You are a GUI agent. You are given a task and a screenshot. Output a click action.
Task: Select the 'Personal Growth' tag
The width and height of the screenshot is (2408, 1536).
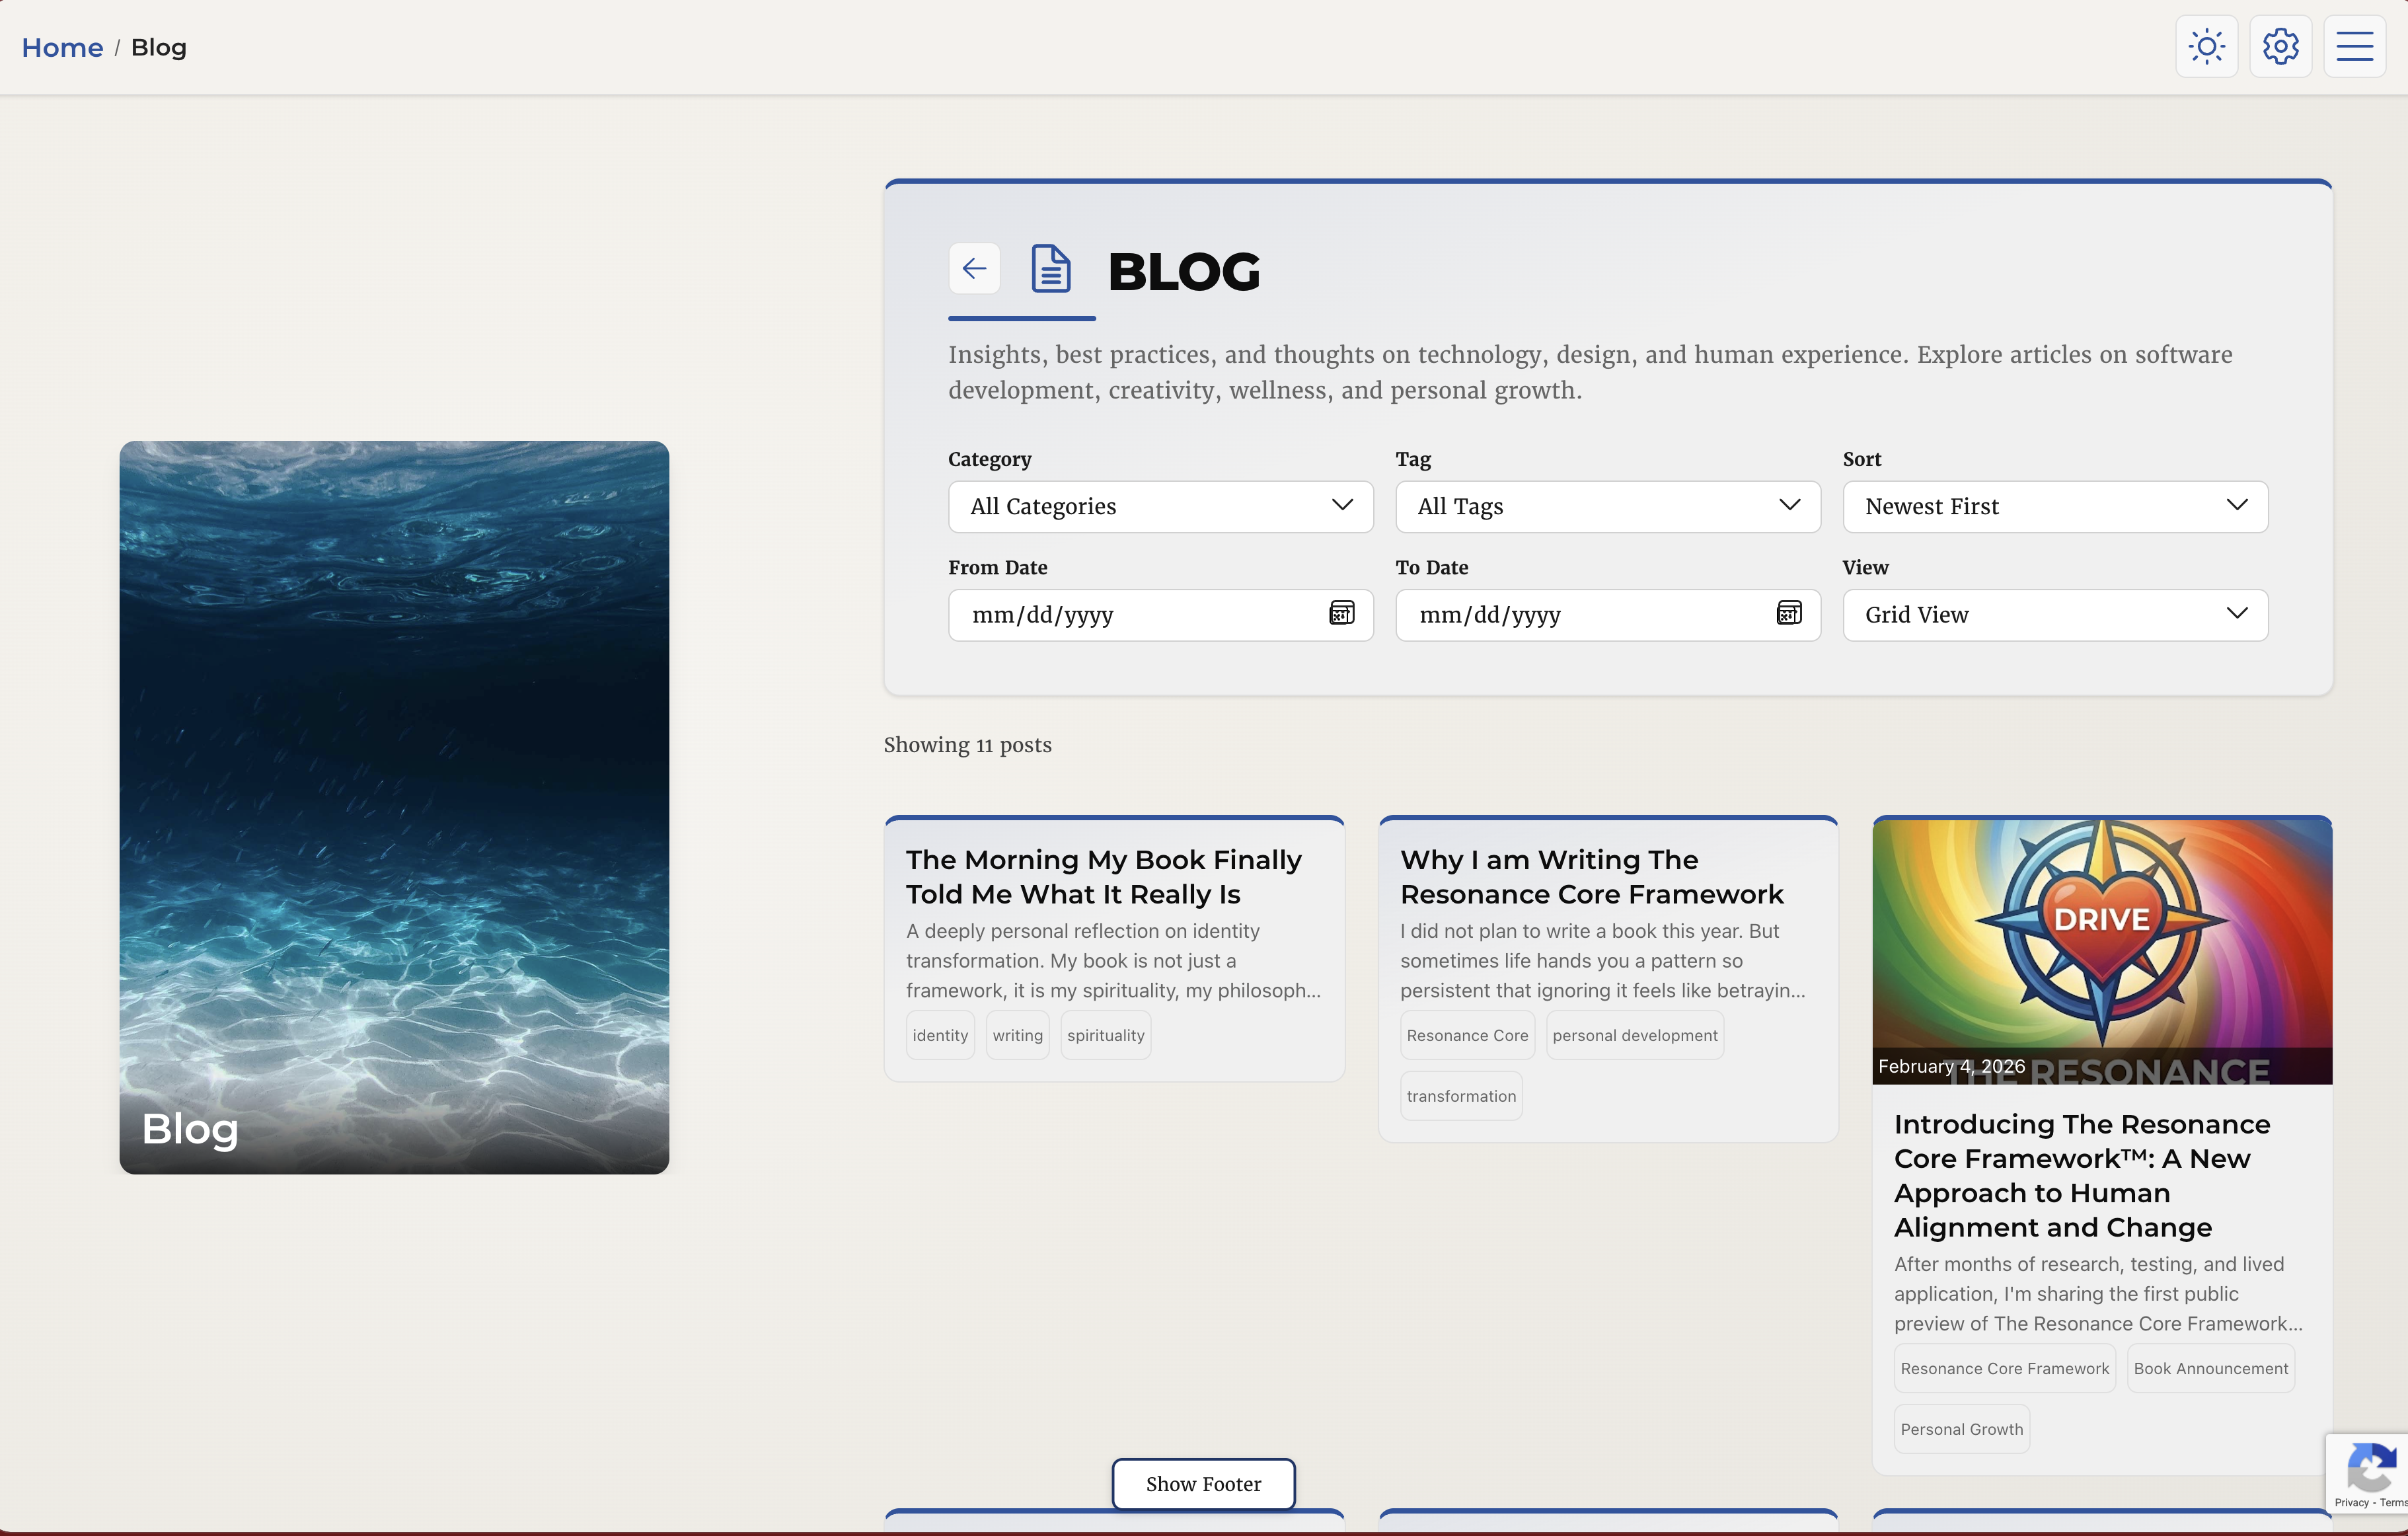[1961, 1429]
